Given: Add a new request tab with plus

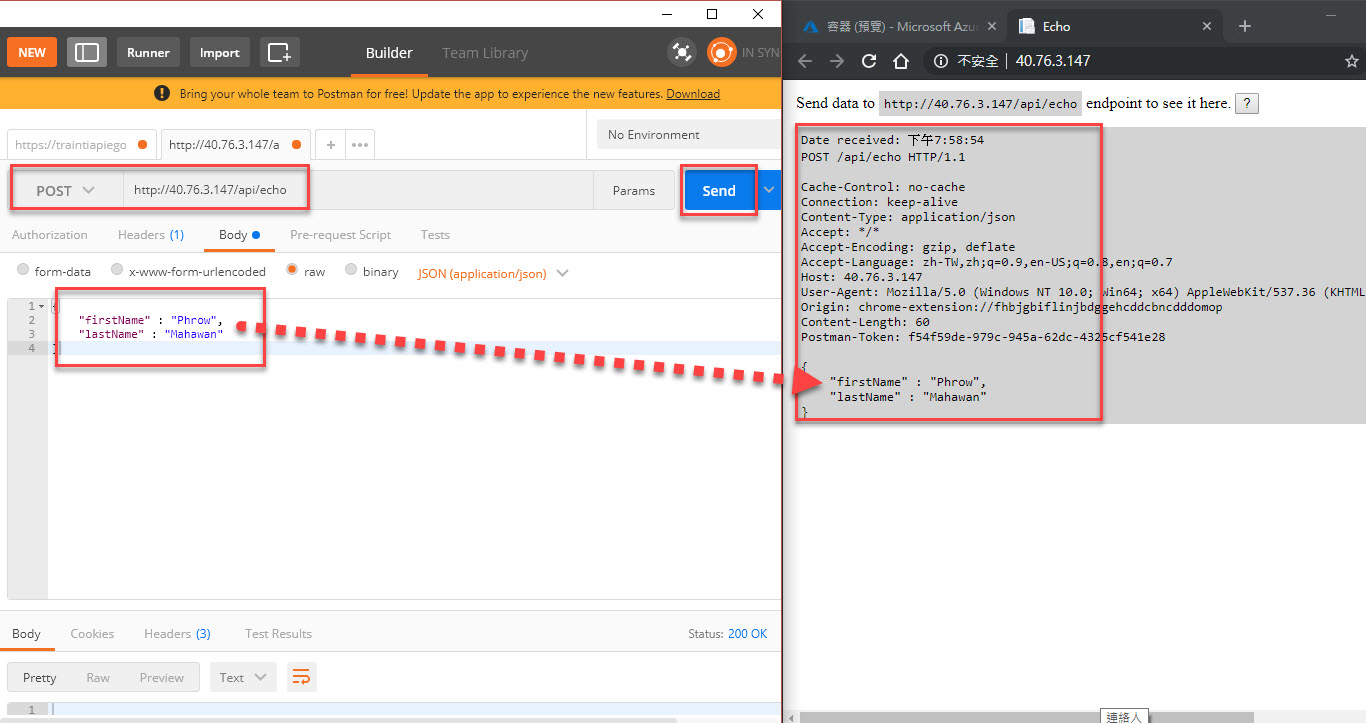Looking at the screenshot, I should point(331,144).
